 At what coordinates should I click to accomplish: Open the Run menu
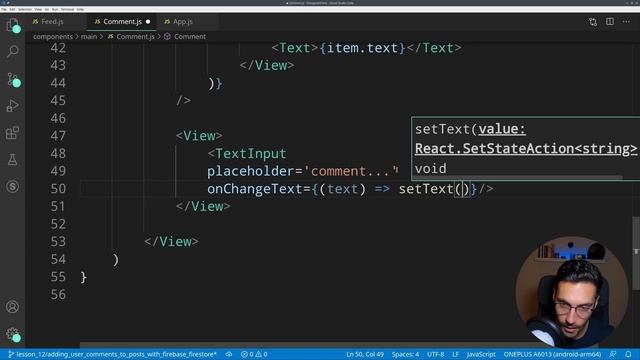pos(55,9)
